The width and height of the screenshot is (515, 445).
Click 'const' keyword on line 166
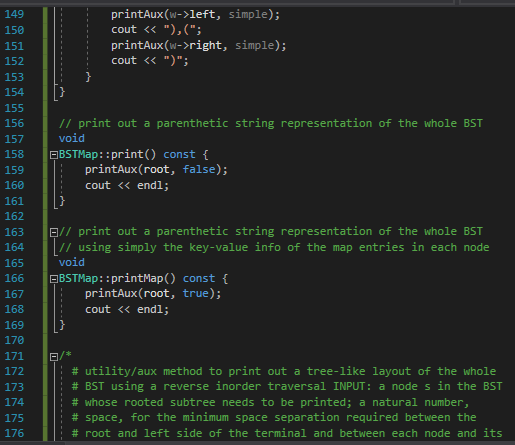point(199,278)
